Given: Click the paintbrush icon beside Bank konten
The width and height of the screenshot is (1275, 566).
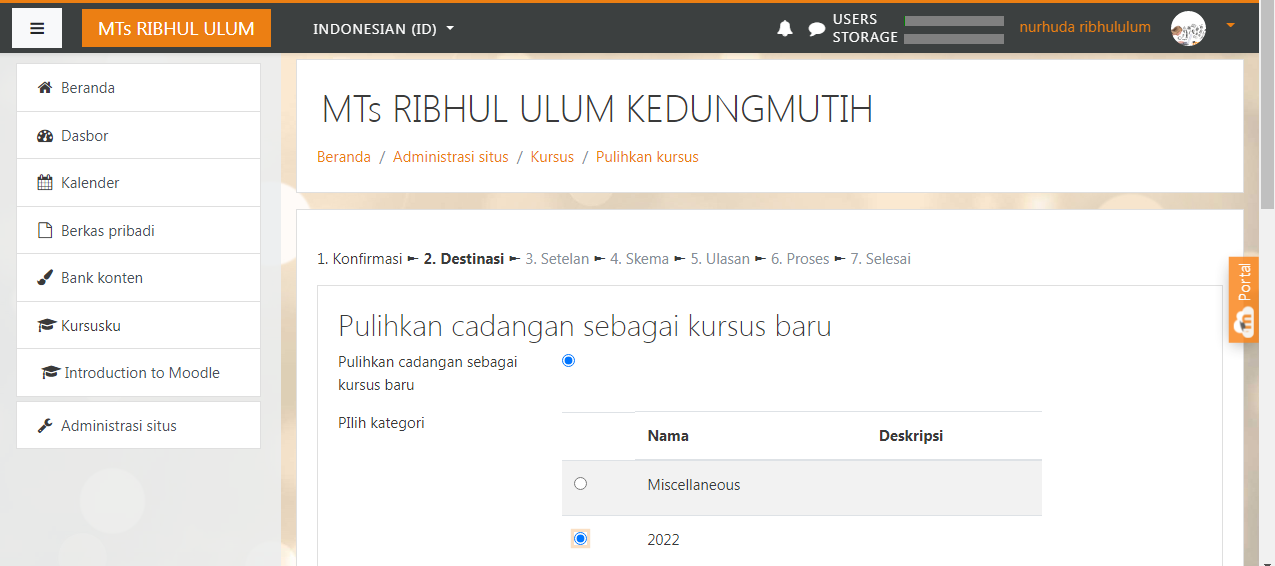Looking at the screenshot, I should 45,278.
